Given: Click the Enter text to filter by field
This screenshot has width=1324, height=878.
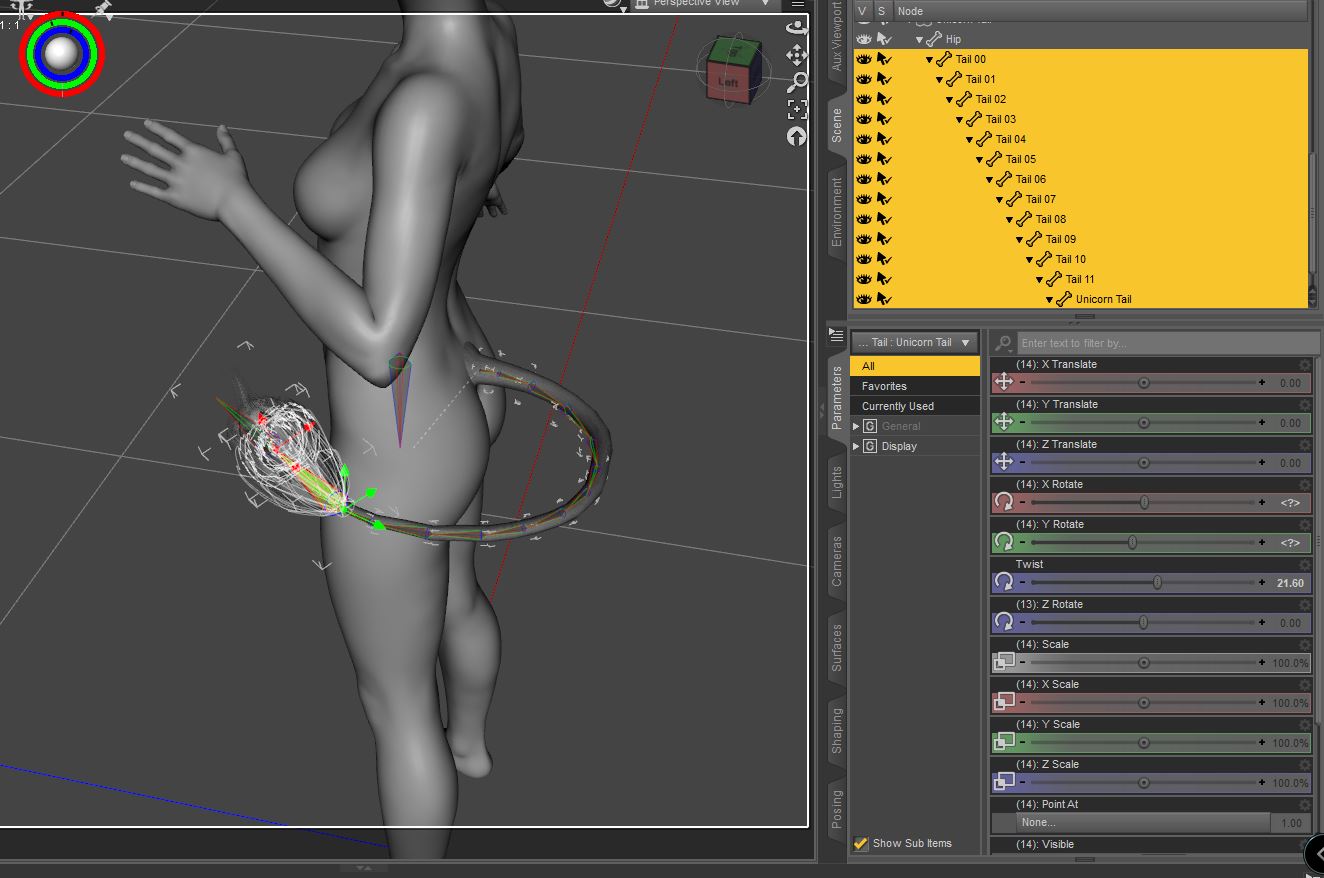Looking at the screenshot, I should pos(1168,343).
